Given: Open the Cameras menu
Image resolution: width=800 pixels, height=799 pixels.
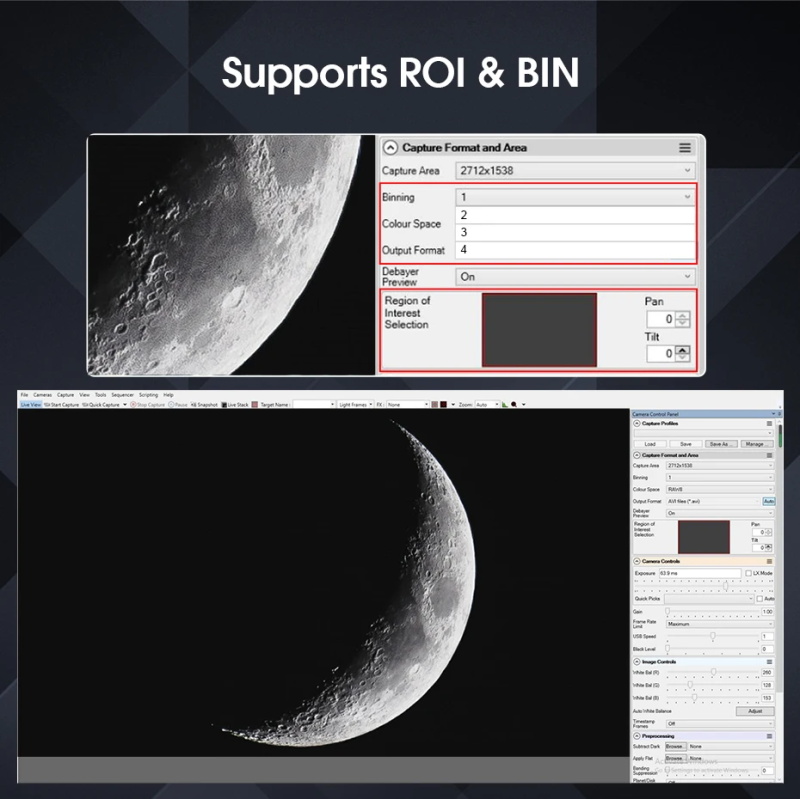Looking at the screenshot, I should click(42, 395).
